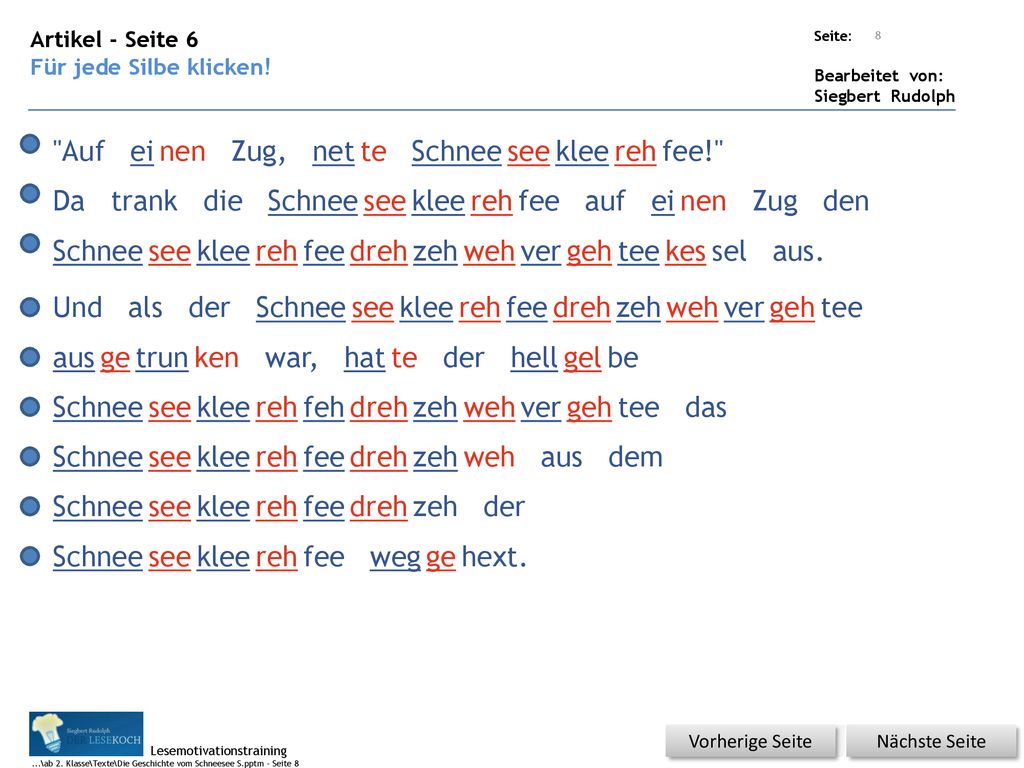Click the Lesekoch logo image
This screenshot has width=1024, height=768.
pos(86,734)
